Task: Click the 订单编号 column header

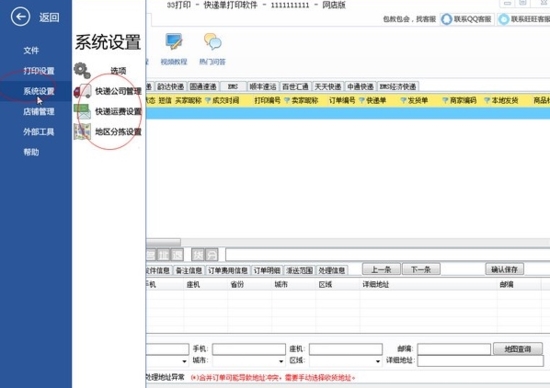Action: (342, 101)
